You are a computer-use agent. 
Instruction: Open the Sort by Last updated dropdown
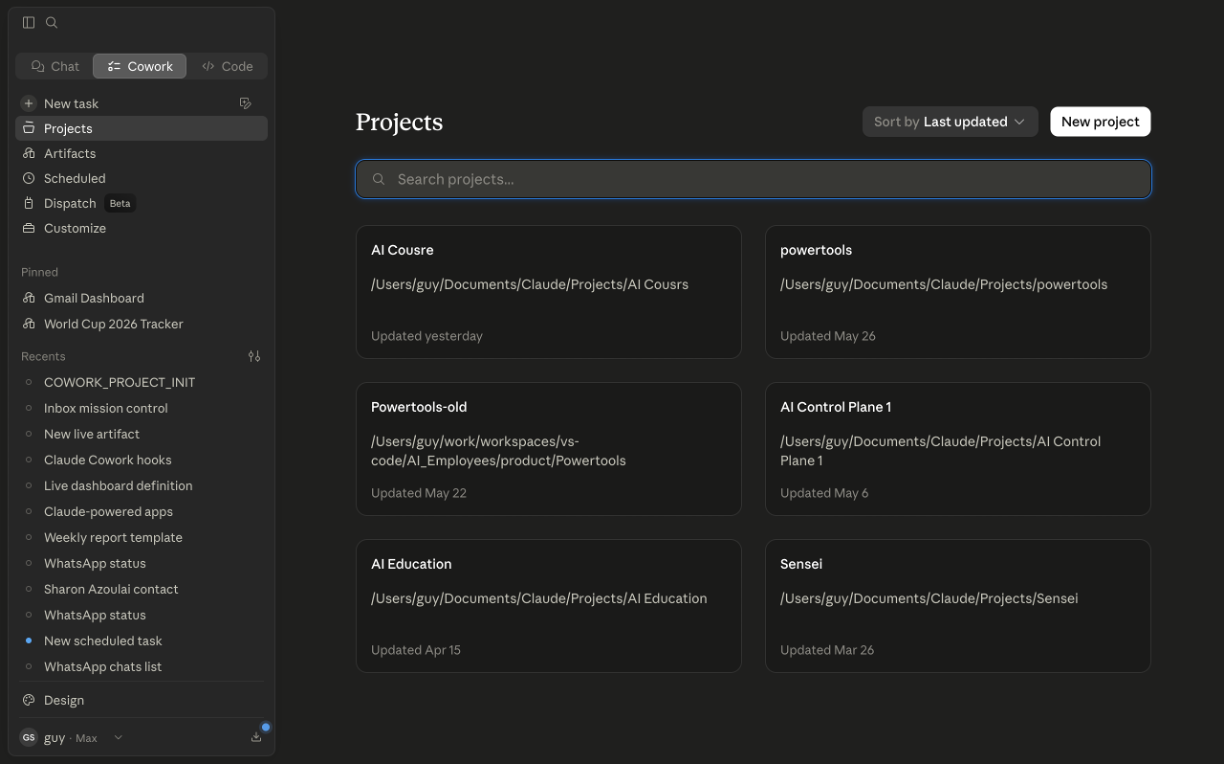(x=950, y=122)
